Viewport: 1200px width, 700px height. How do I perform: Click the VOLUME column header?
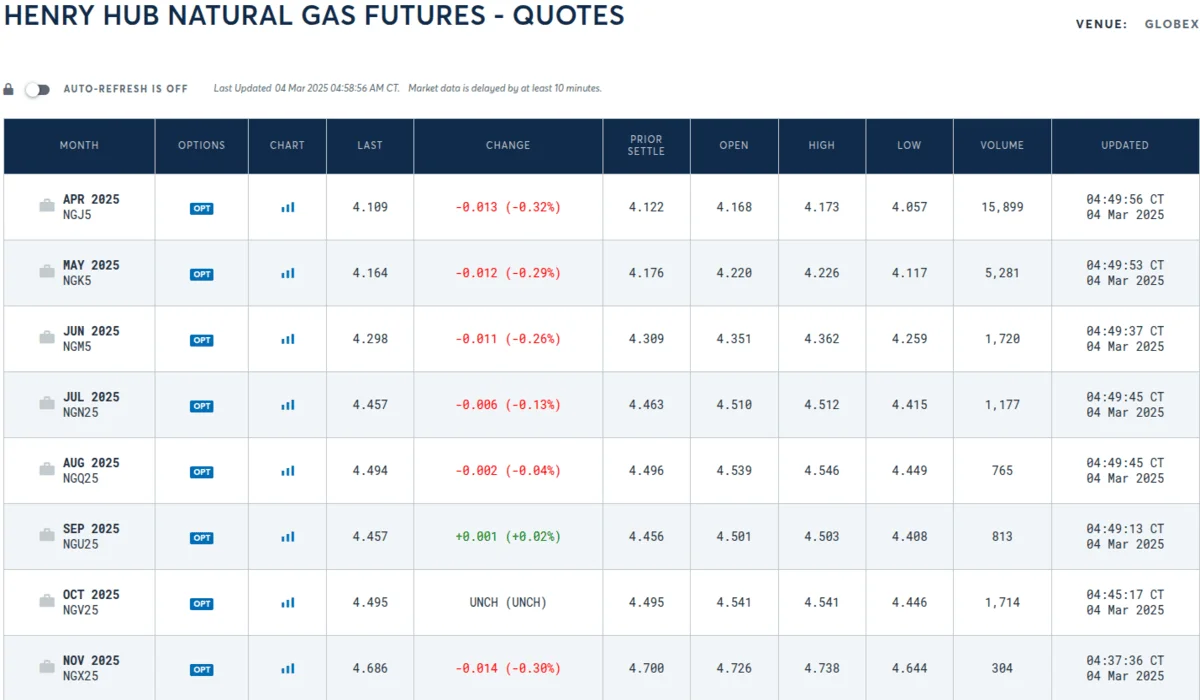point(1002,145)
